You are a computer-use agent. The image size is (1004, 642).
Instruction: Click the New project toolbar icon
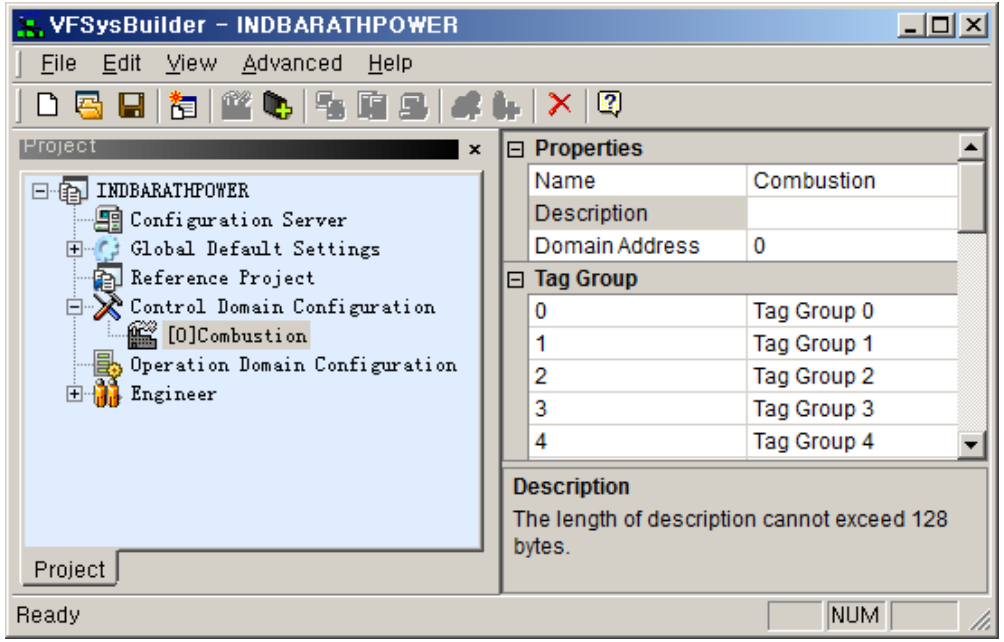(47, 104)
